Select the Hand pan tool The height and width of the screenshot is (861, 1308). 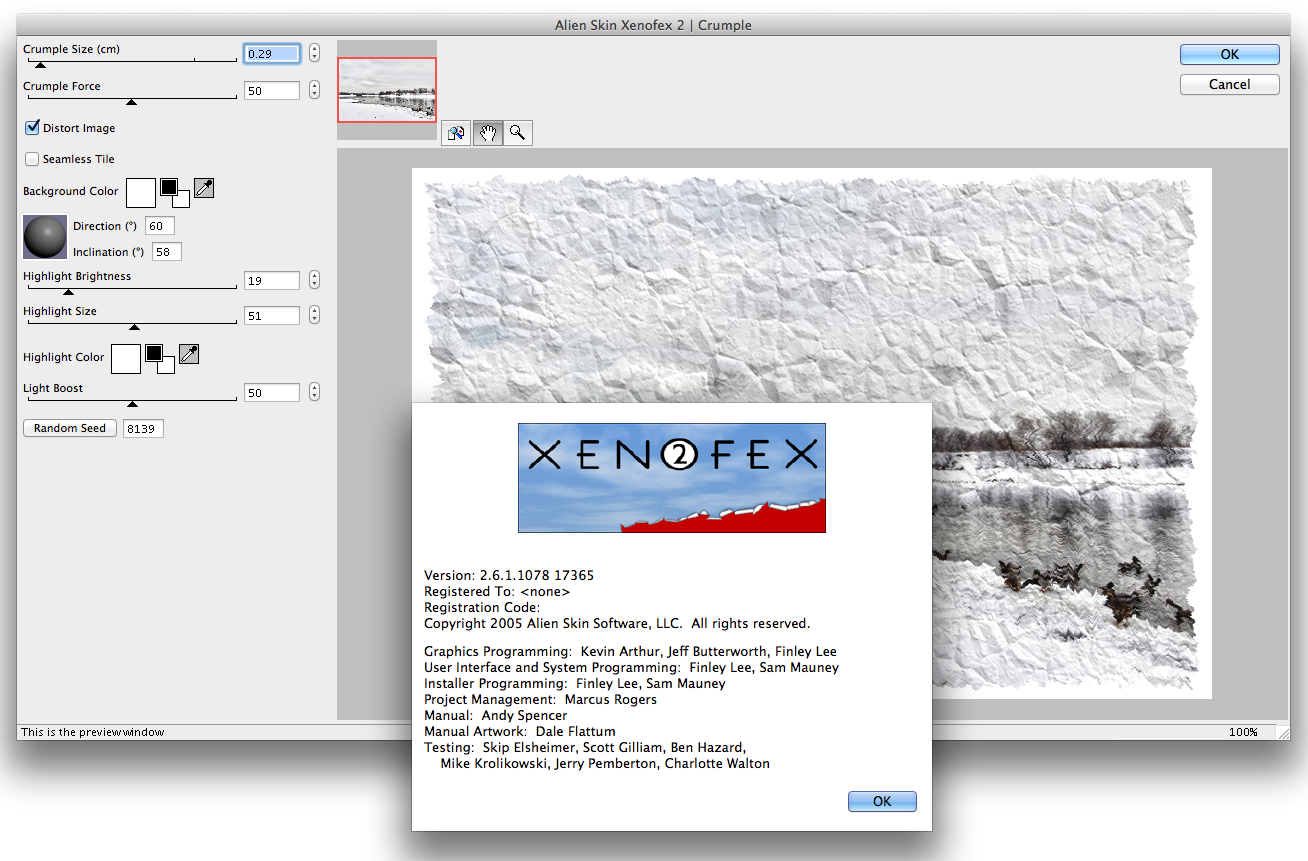(x=487, y=133)
